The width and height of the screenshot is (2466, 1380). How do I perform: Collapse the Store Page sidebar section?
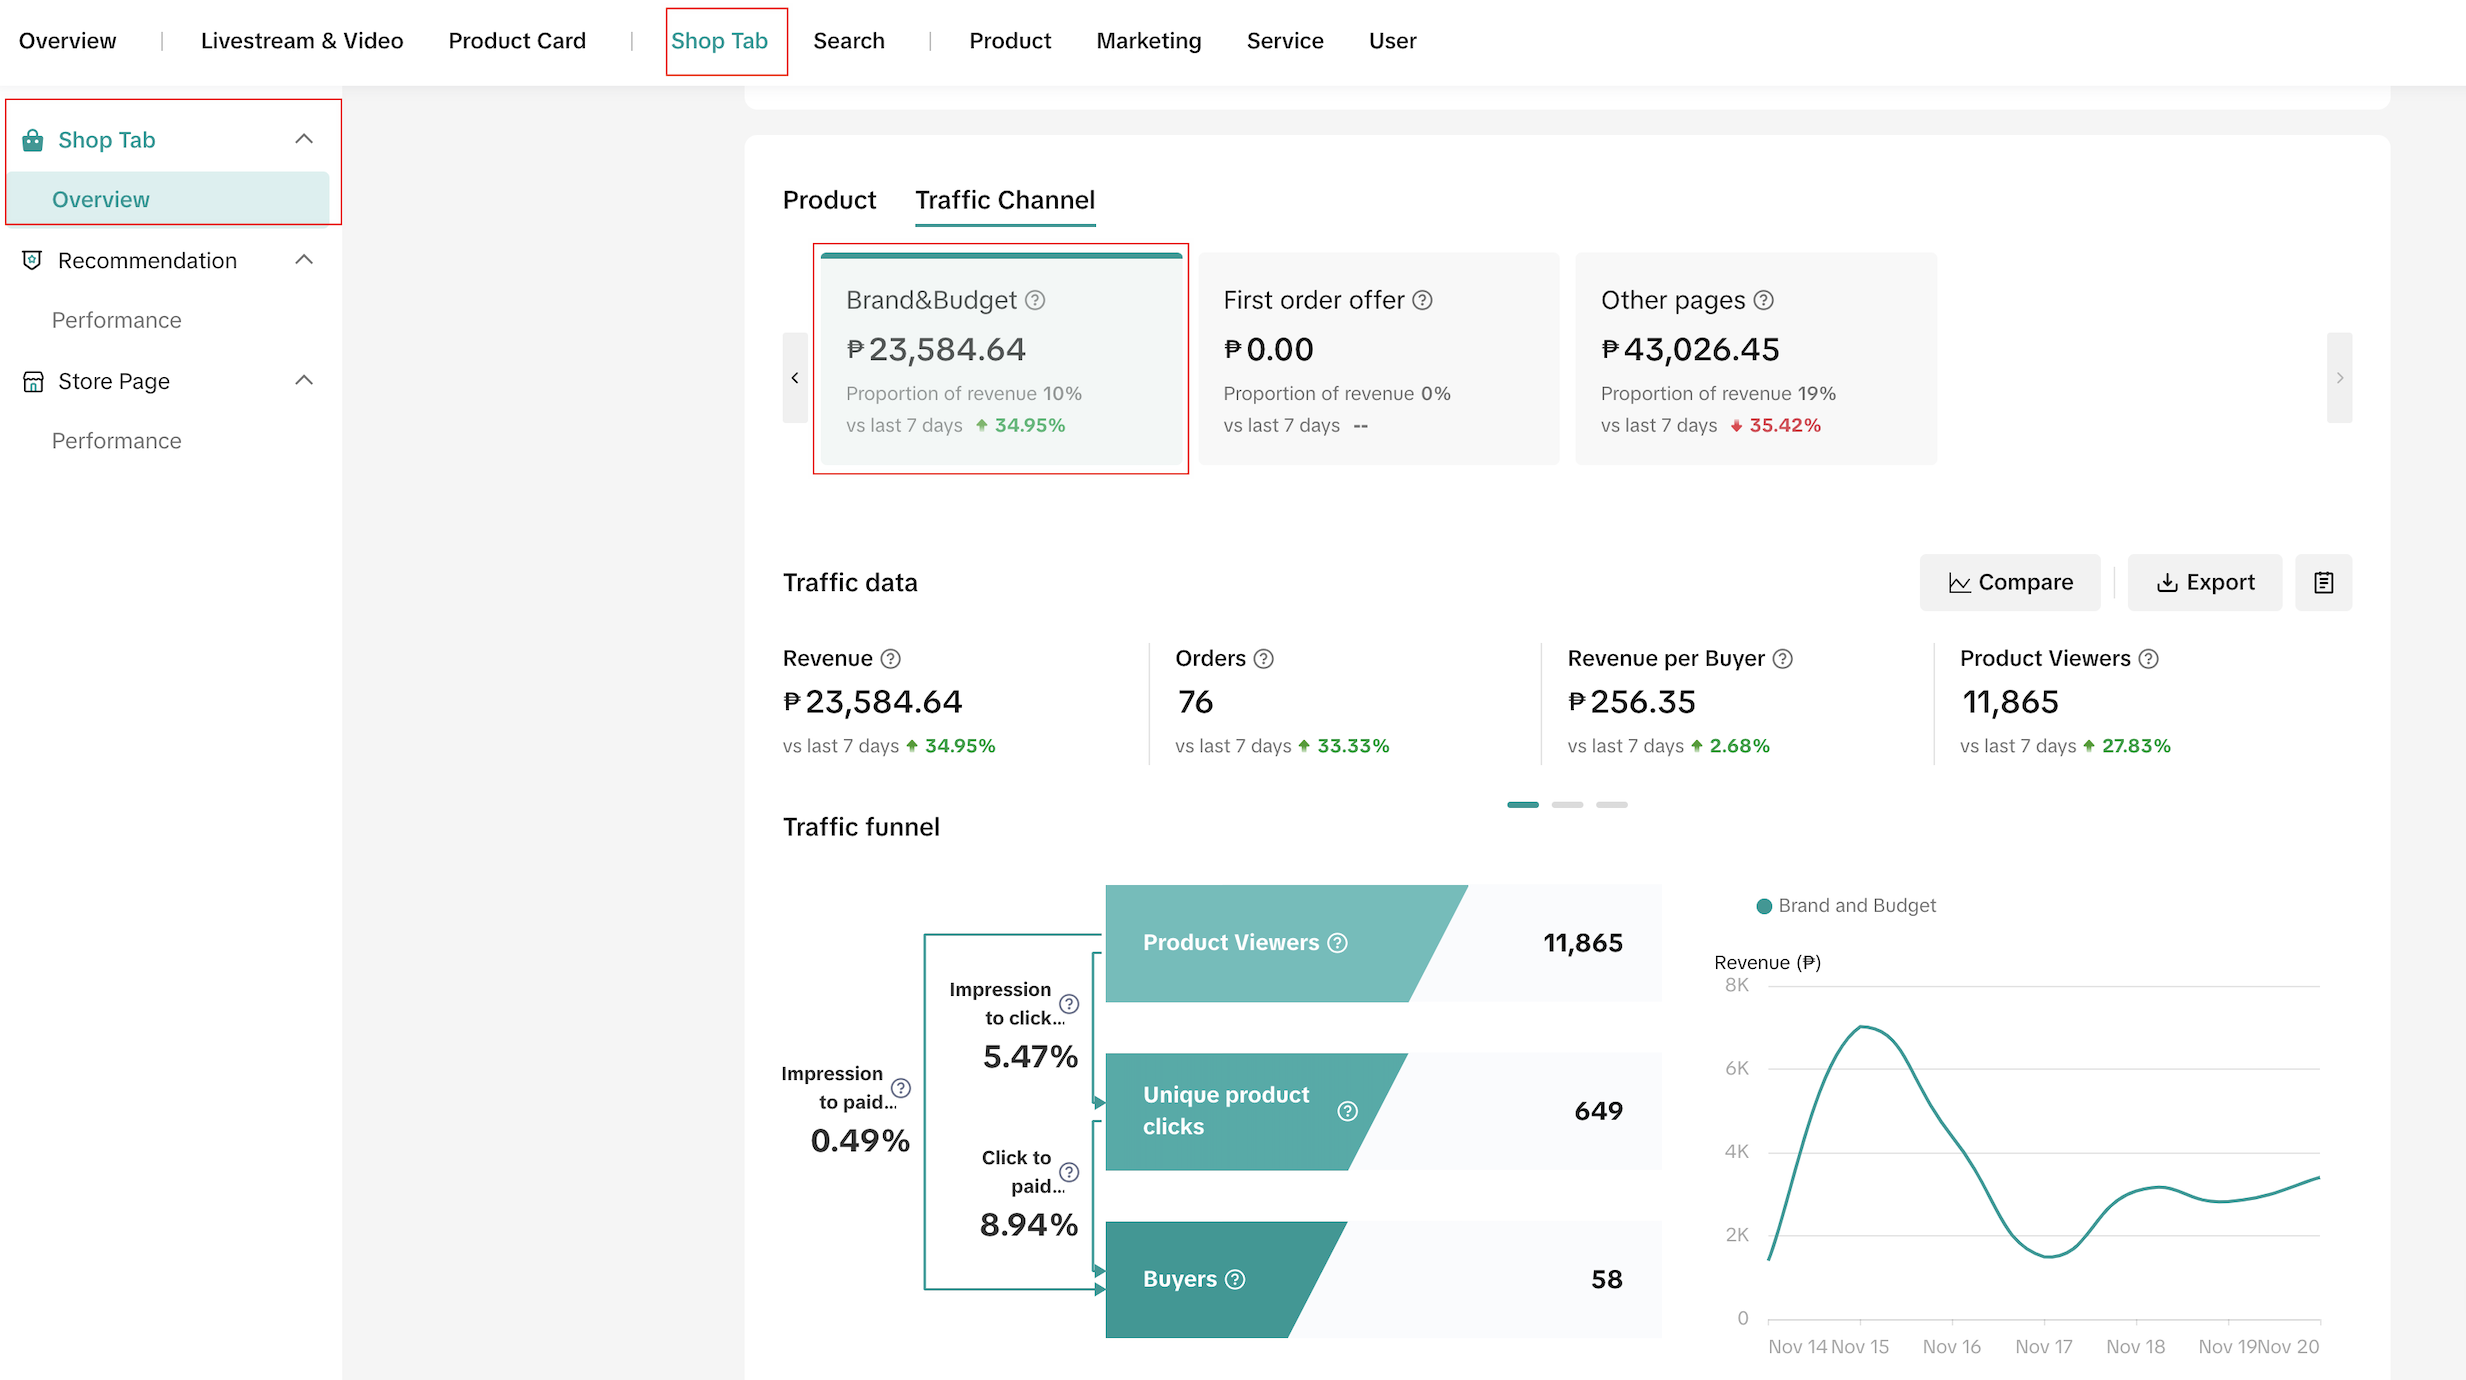(304, 380)
